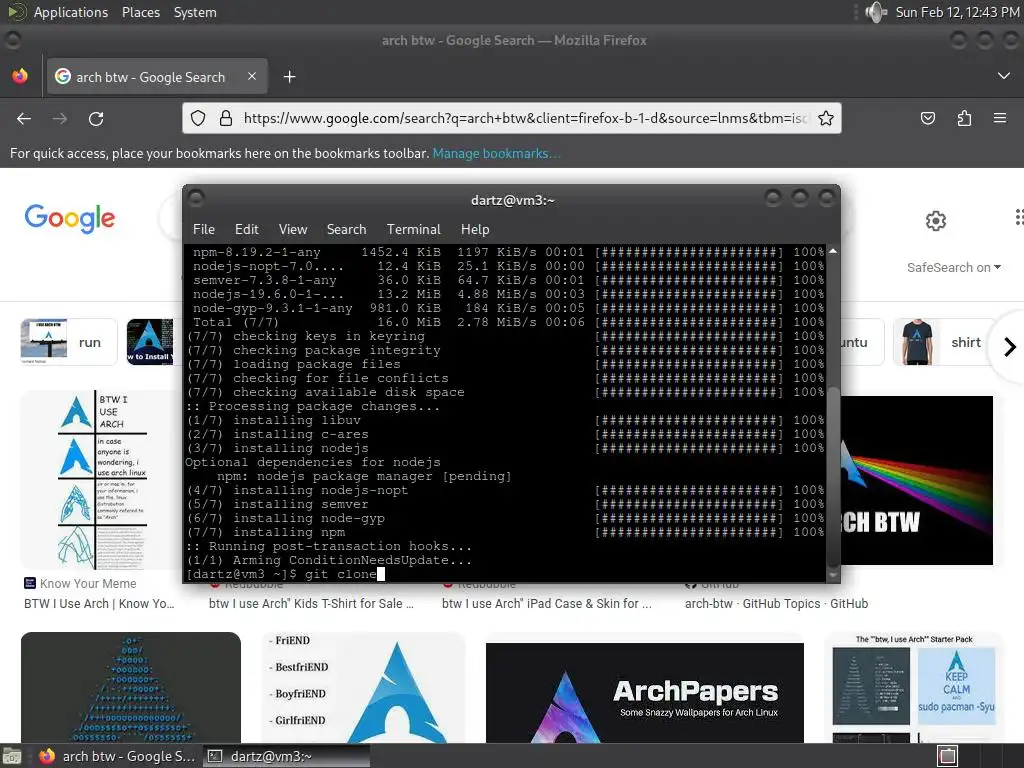Click terminal scrollbar up arrow

833,251
